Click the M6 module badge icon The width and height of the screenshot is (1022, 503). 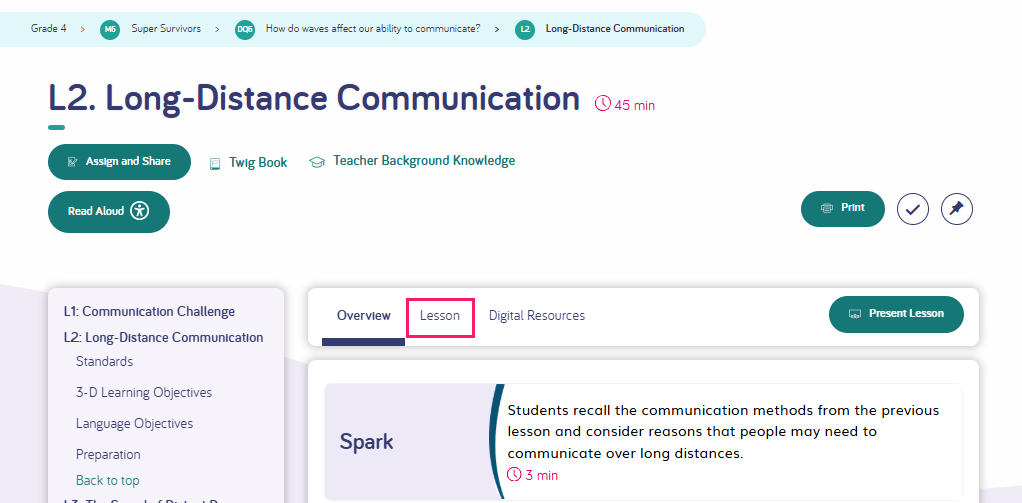(x=110, y=29)
